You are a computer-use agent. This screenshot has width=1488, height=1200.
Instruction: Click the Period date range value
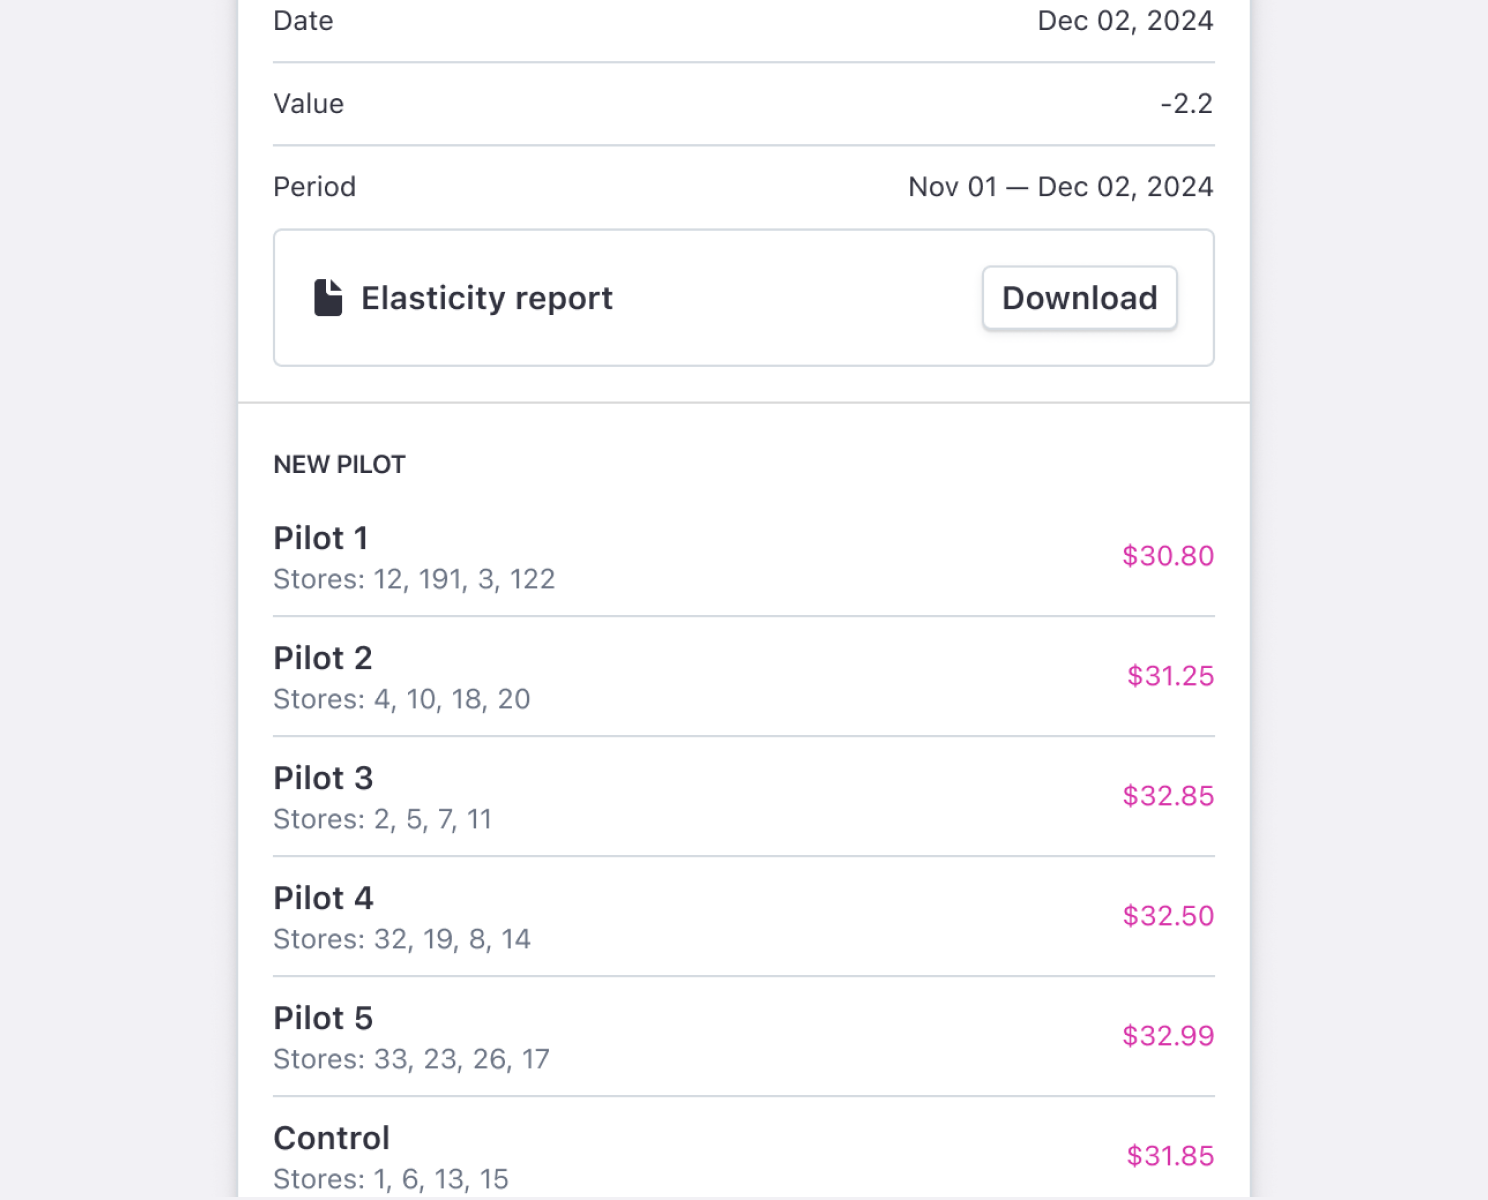pyautogui.click(x=1060, y=187)
